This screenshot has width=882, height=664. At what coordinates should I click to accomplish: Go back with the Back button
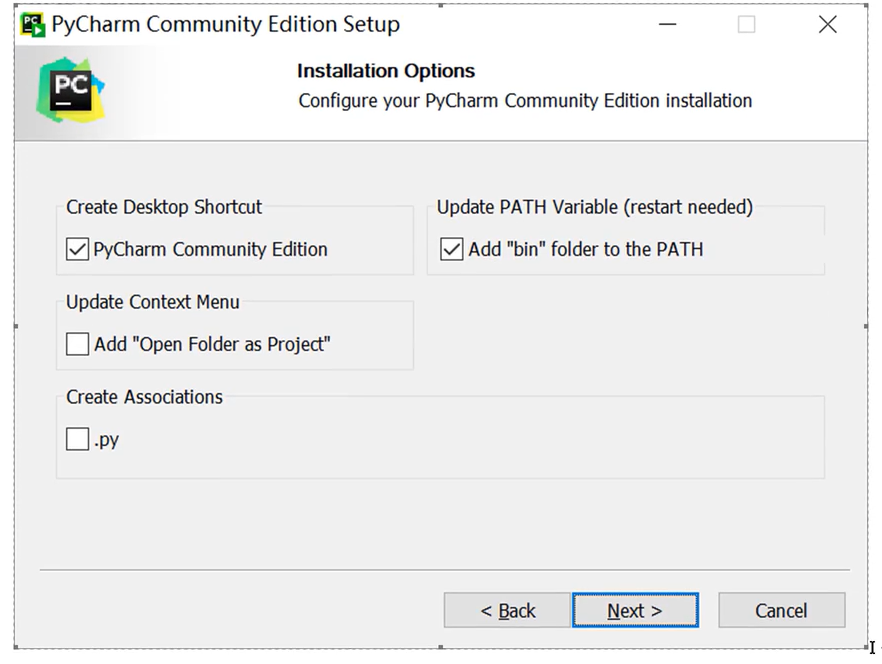(x=507, y=610)
